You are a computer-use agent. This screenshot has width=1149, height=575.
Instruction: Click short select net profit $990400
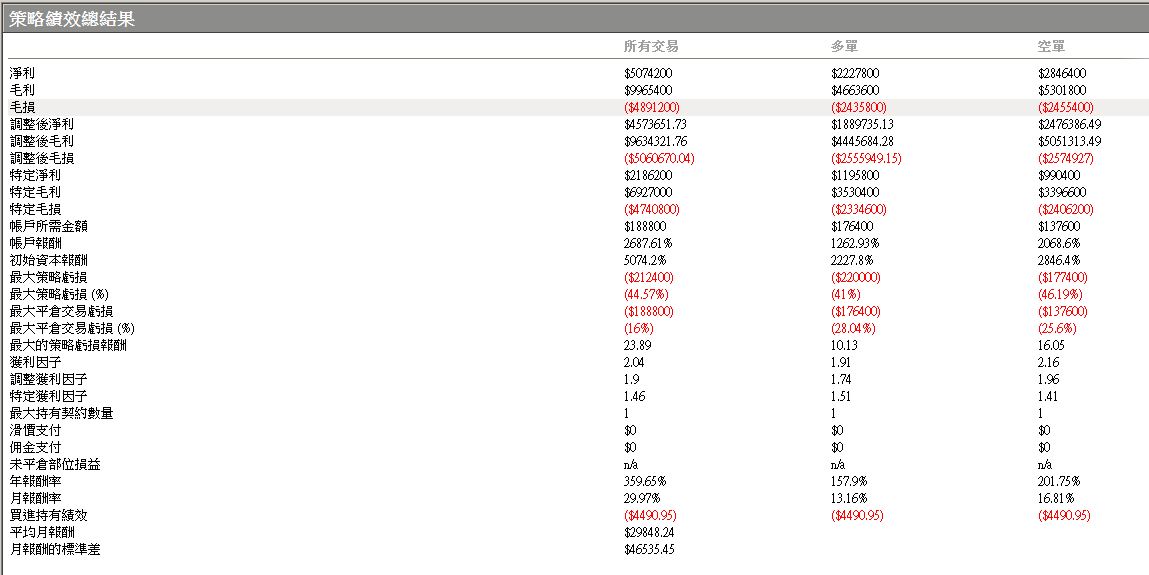[1059, 175]
